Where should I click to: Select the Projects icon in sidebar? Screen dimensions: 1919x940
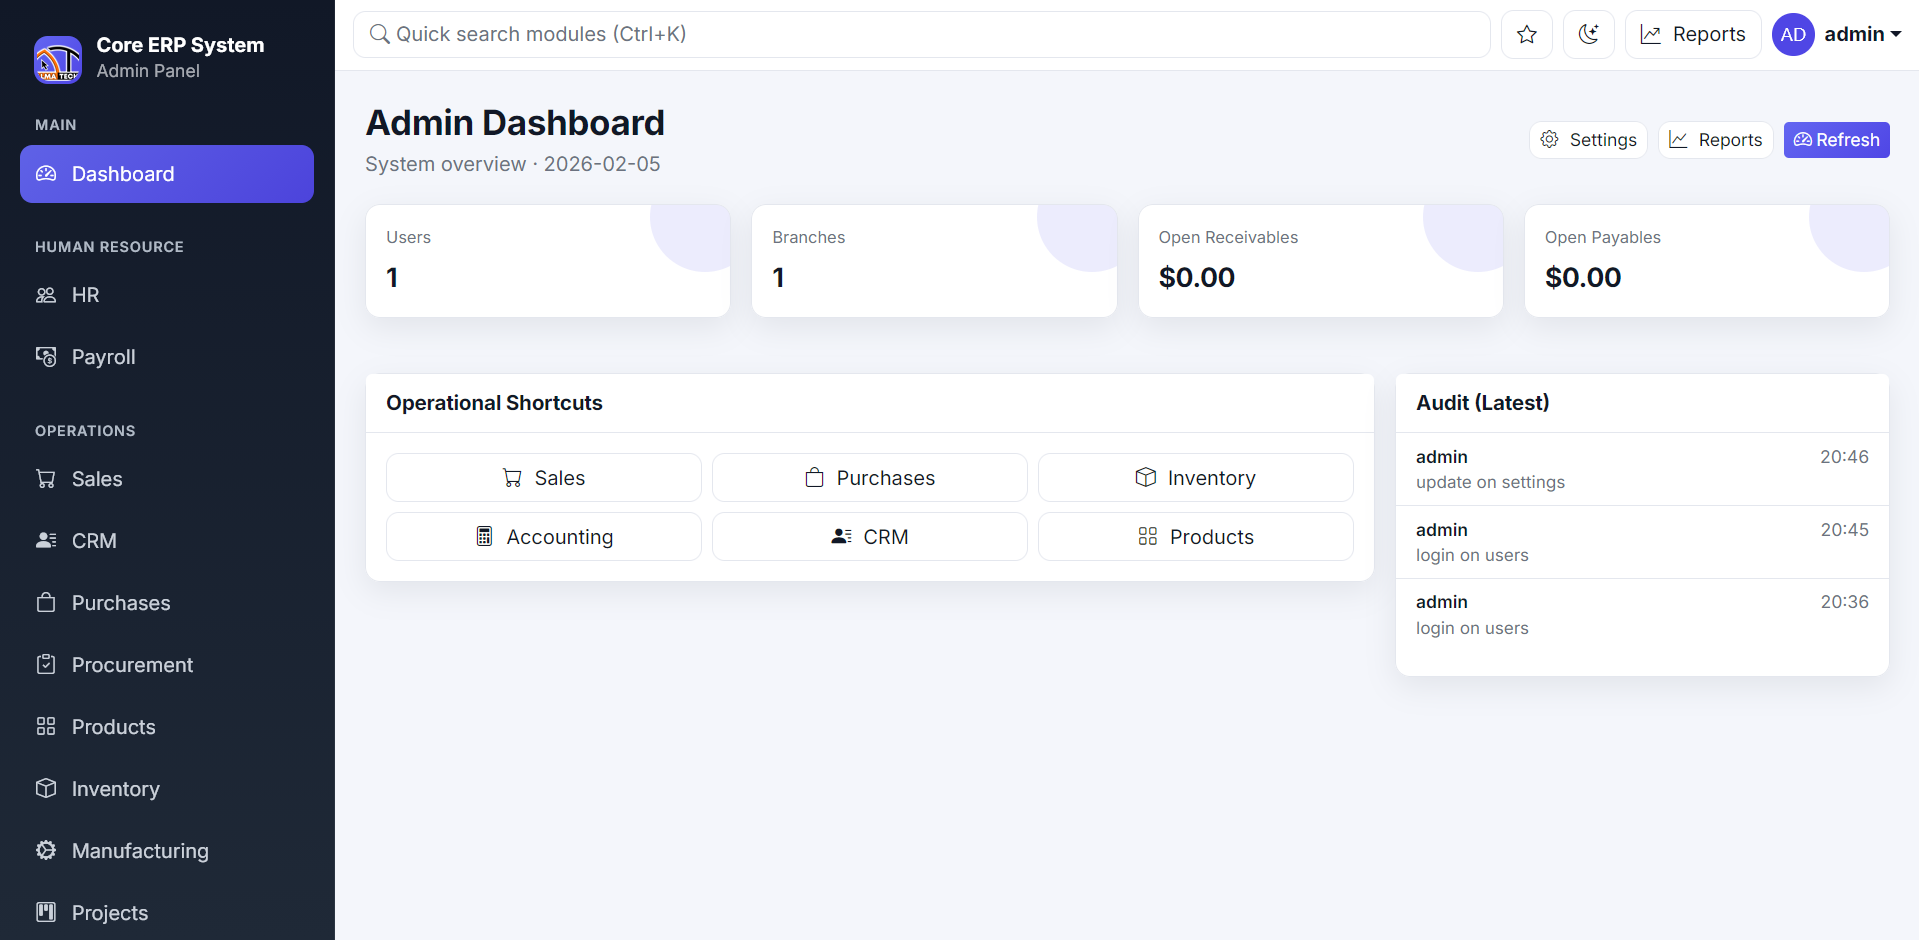pos(45,913)
